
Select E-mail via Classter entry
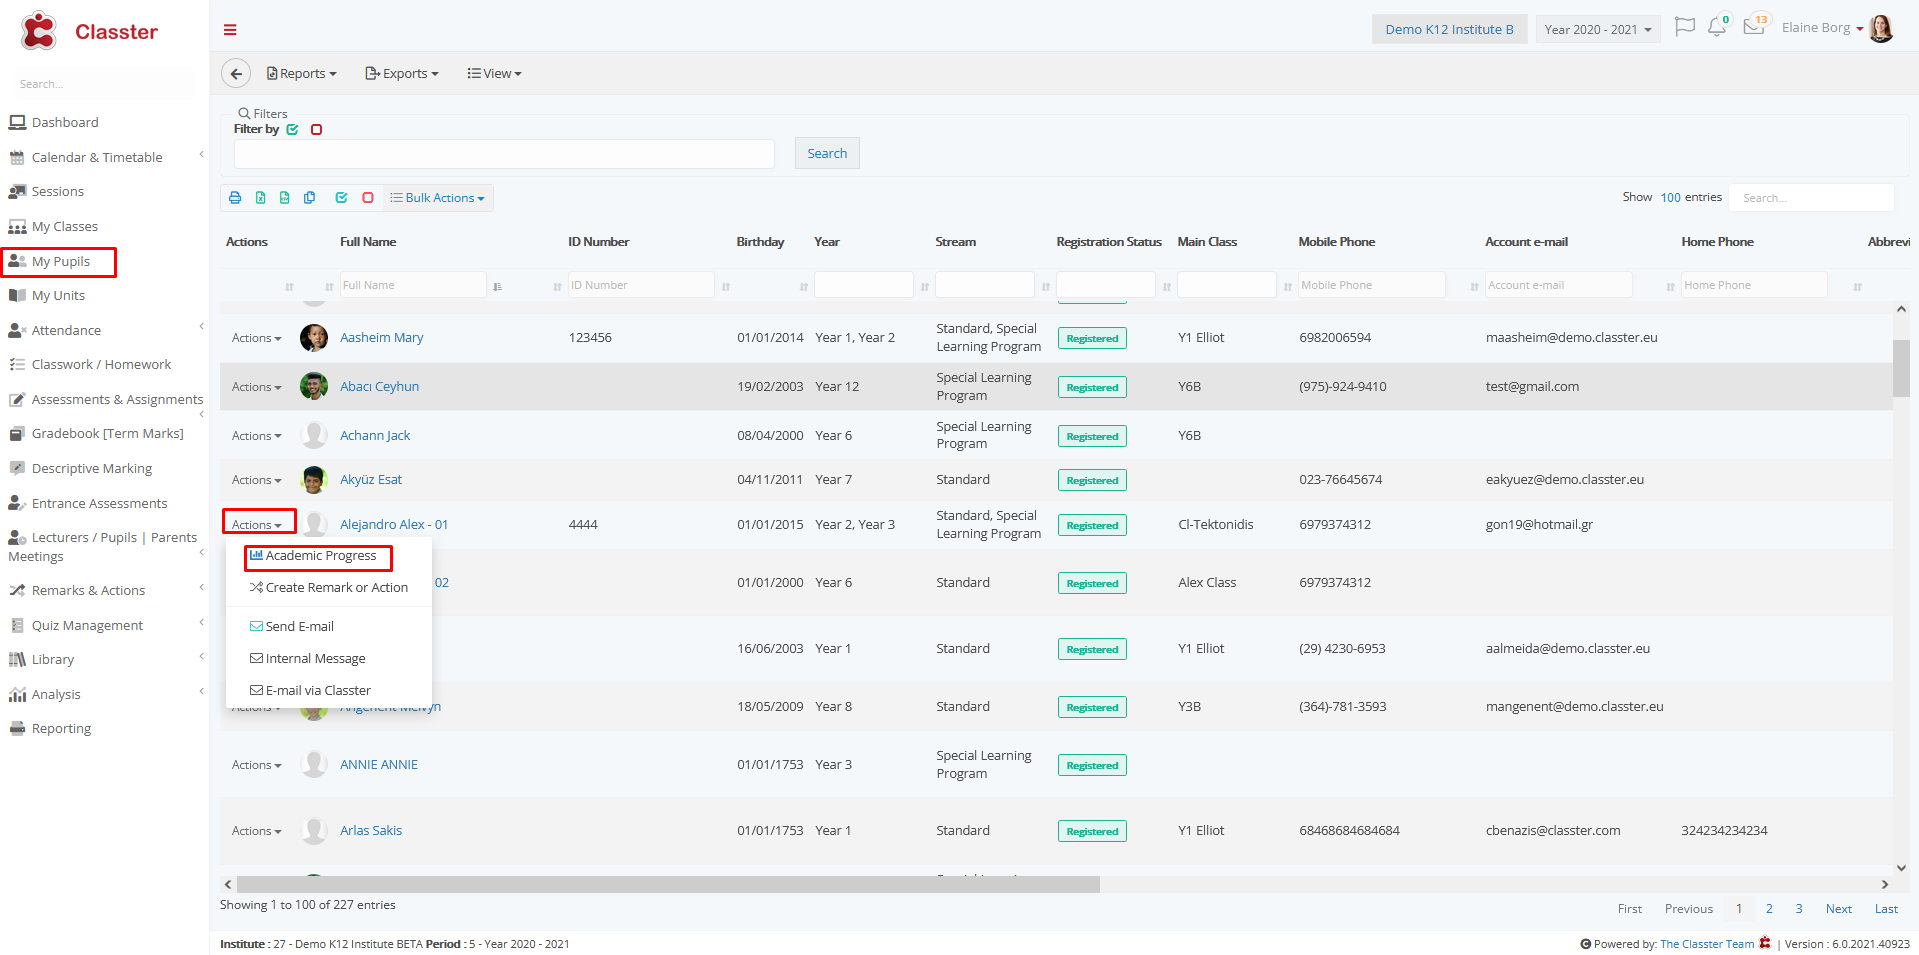[310, 691]
